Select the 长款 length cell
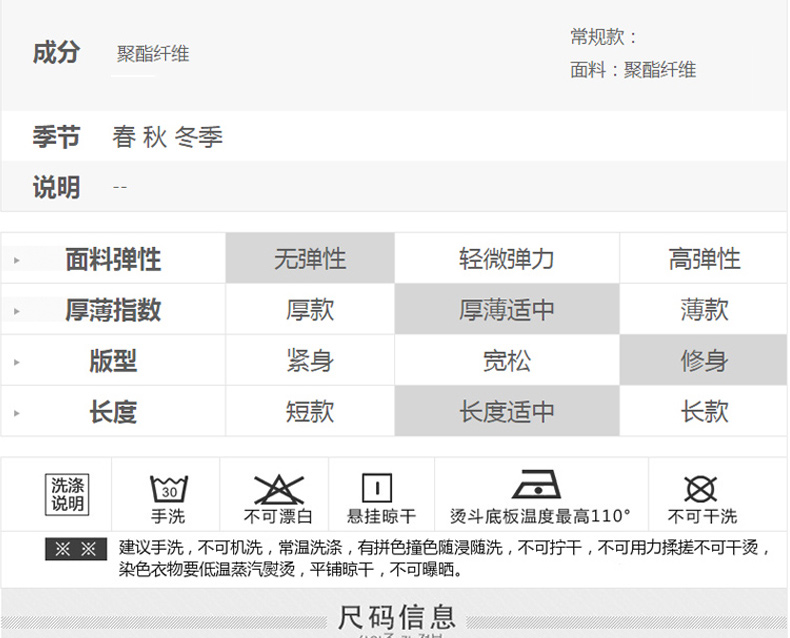The height and width of the screenshot is (638, 790). (704, 411)
